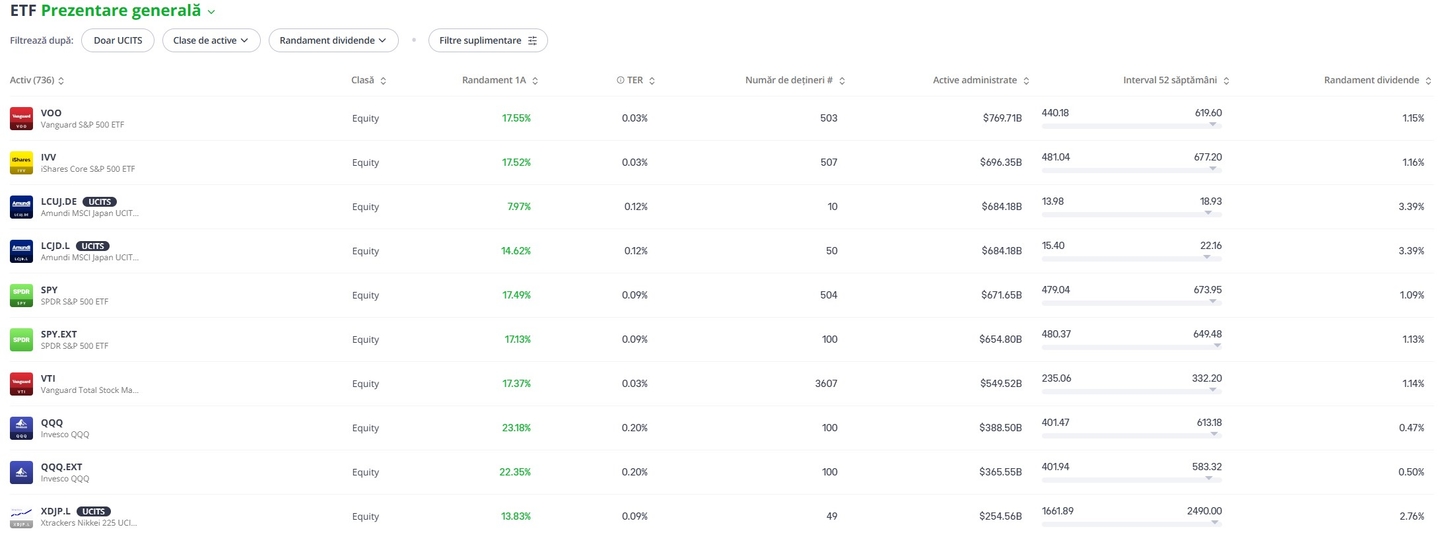Sort by Număr de dețineri column
Screen dimensions: 1440x533
pos(795,80)
